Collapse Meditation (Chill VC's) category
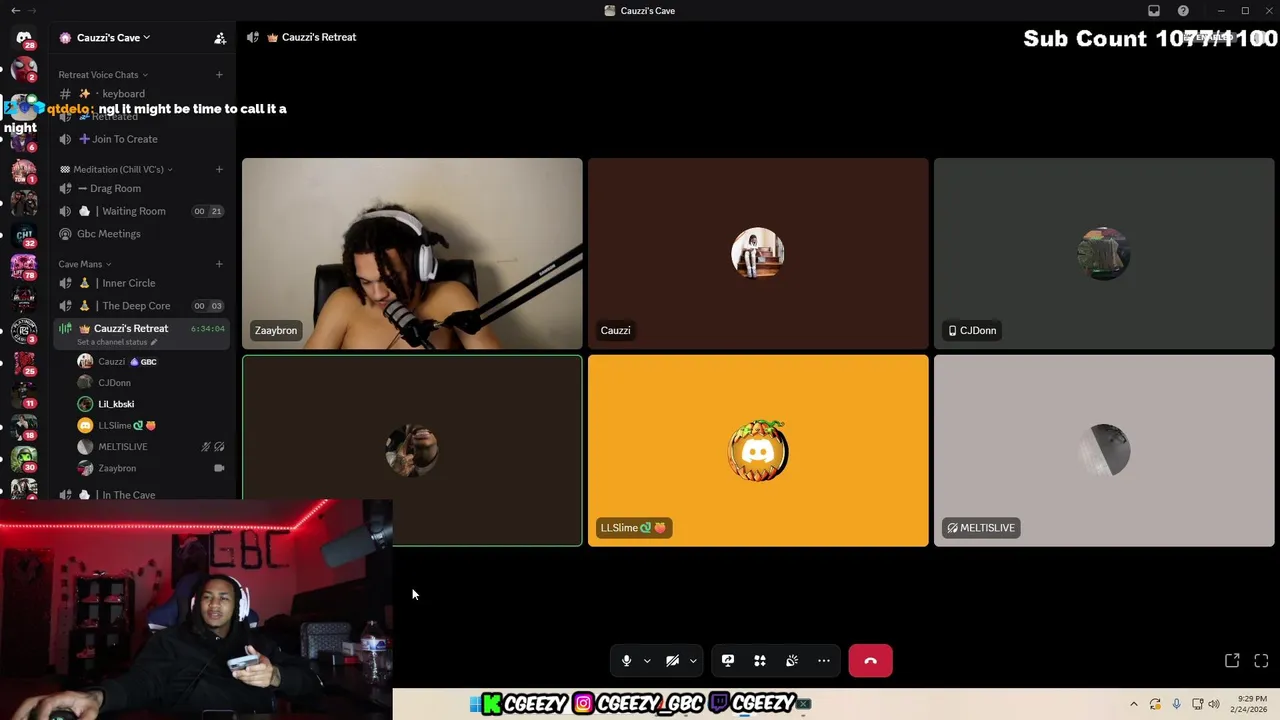The width and height of the screenshot is (1280, 720). [x=116, y=169]
